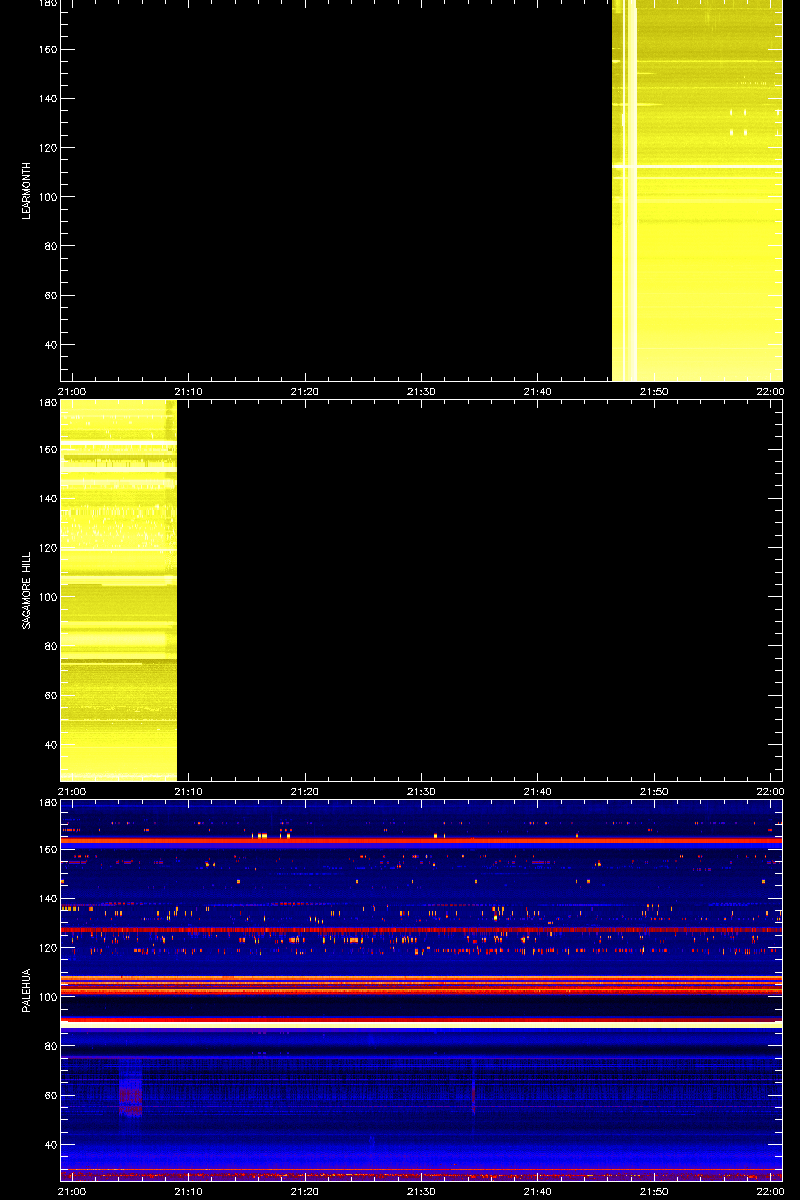Screen dimensions: 800x1200
Task: Click 21:30 time label under Sagamore Hill plot
Action: [x=421, y=791]
